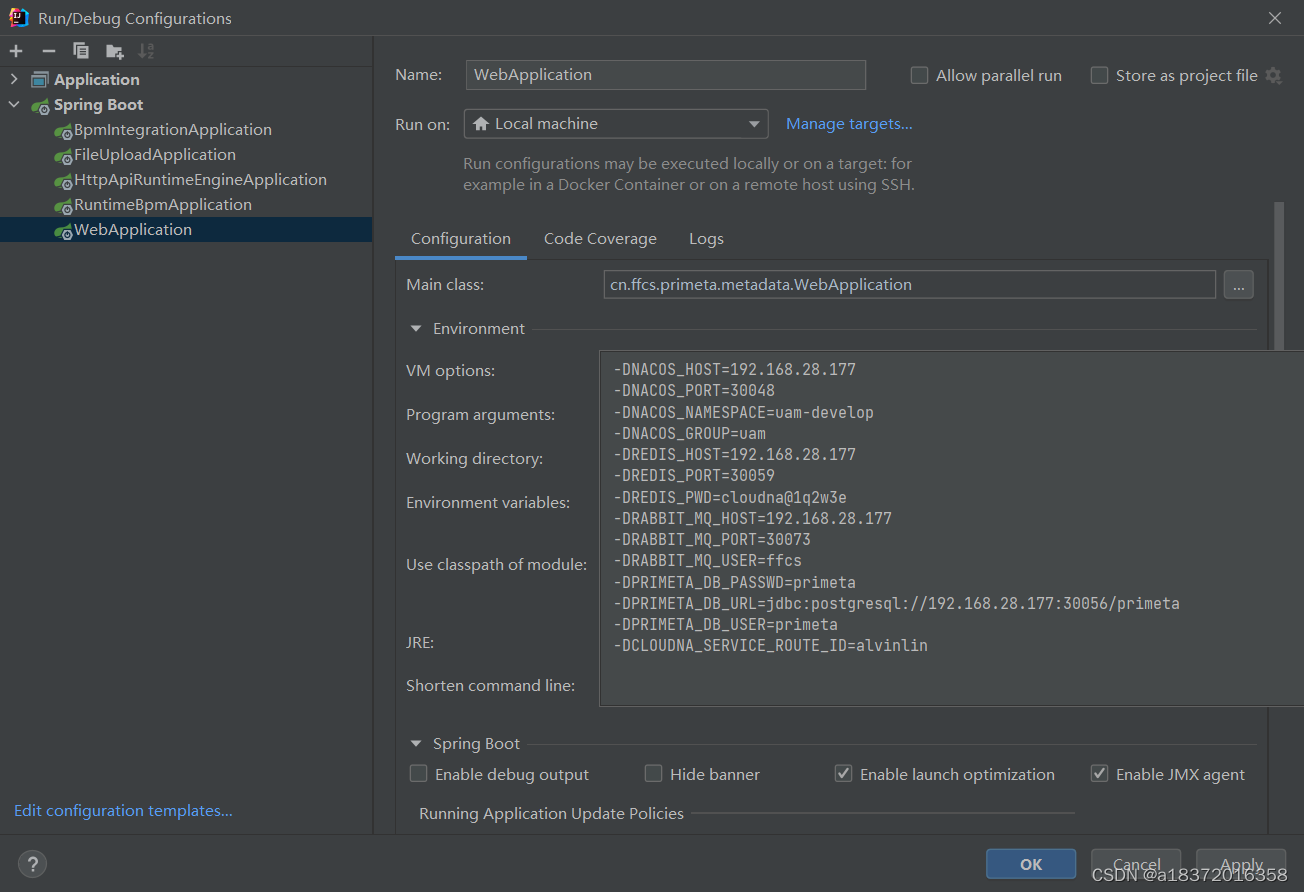Open the Run on Local machine dropdown
Image resolution: width=1304 pixels, height=892 pixels.
(x=616, y=124)
